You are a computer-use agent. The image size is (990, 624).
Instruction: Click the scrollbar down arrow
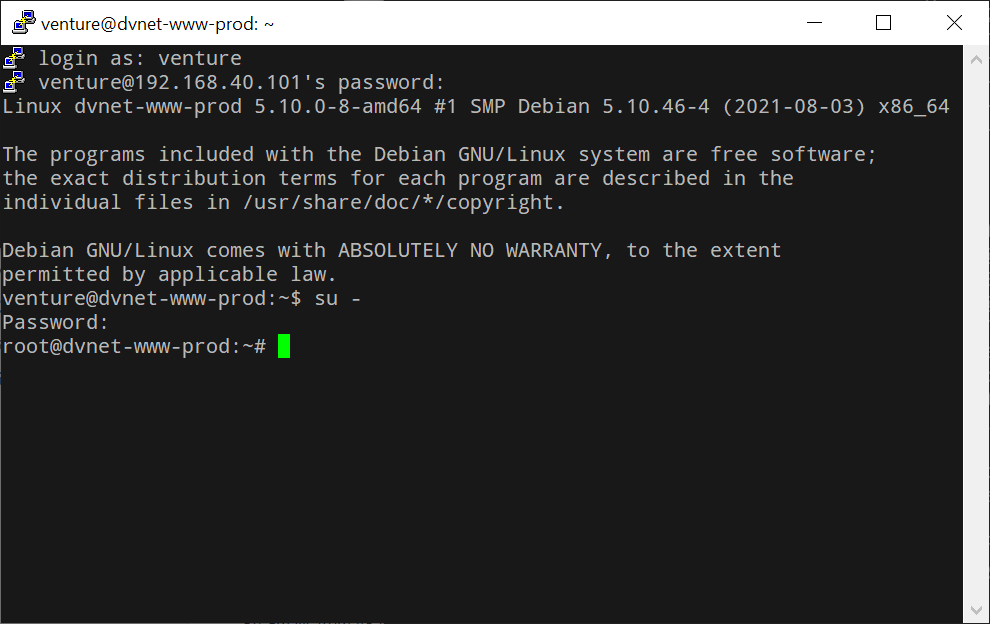tap(976, 609)
